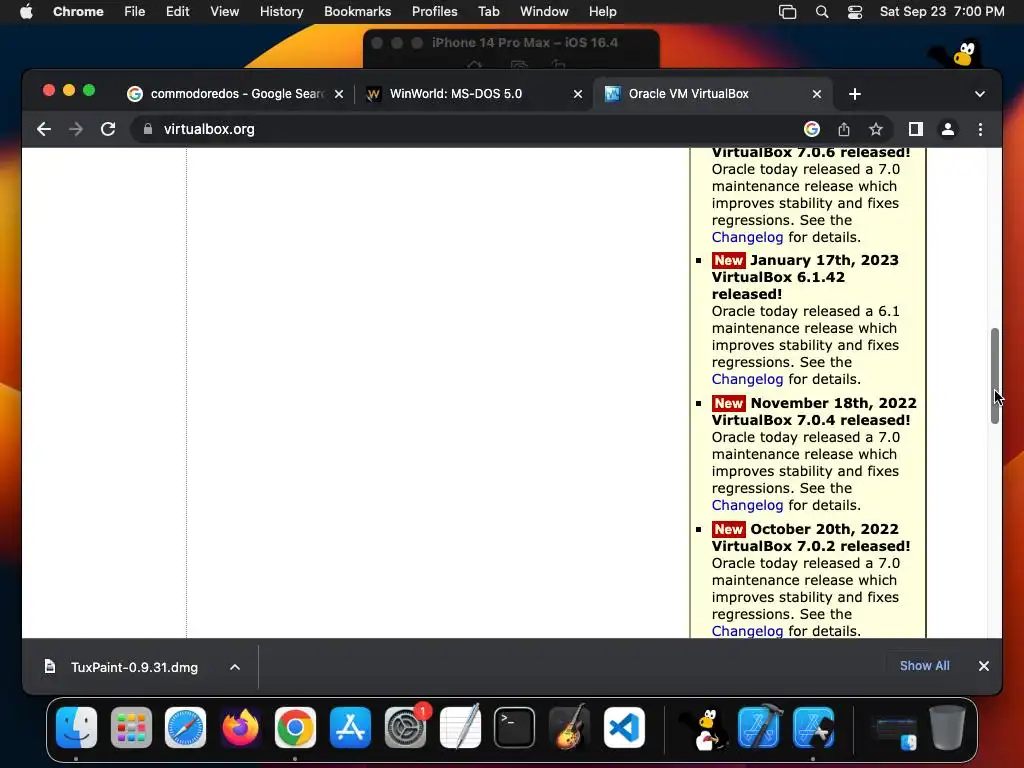Close the WinWorld MS-DOS 5.0 tab
This screenshot has height=768, width=1024.
pos(578,94)
